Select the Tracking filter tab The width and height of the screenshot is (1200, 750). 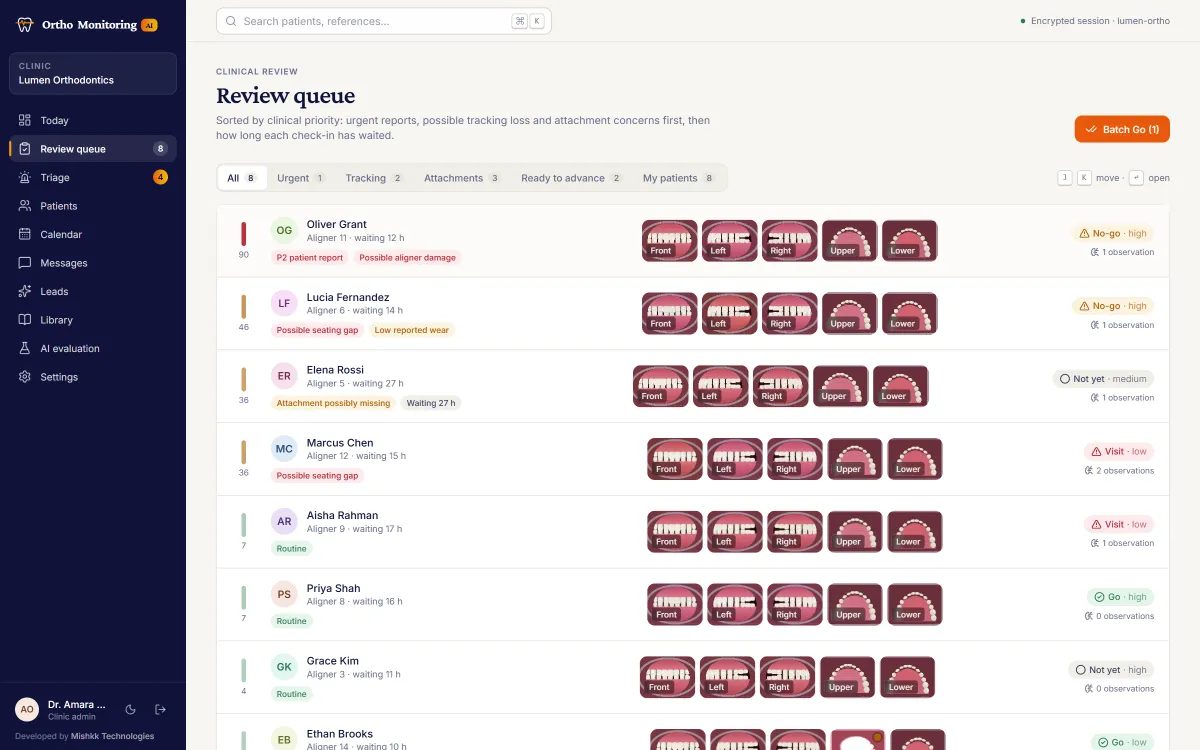coord(374,178)
